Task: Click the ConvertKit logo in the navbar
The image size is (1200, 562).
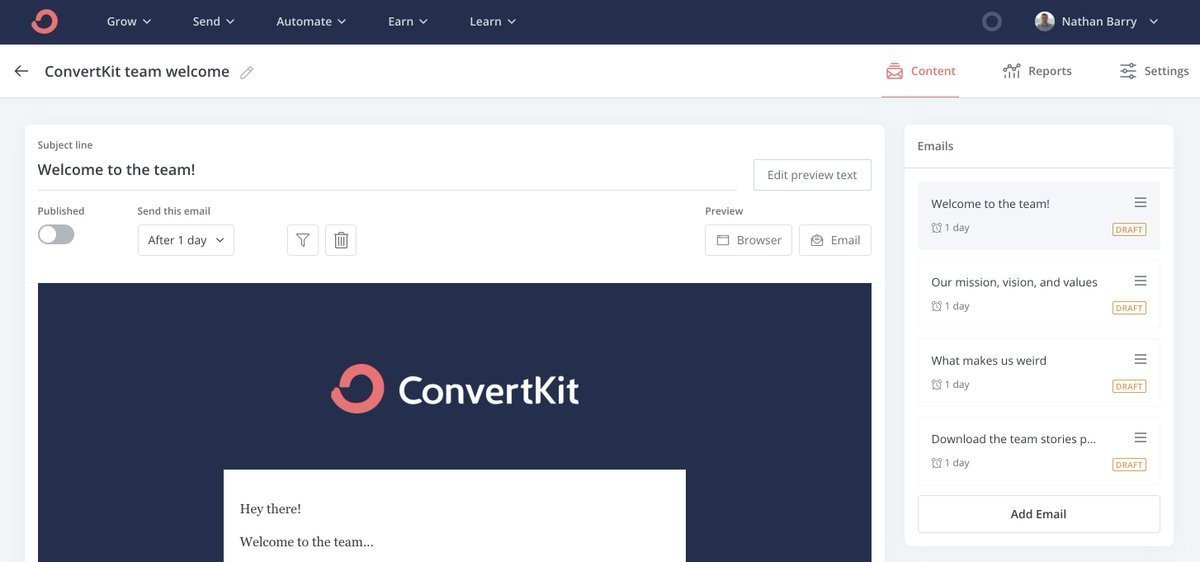Action: click(45, 21)
